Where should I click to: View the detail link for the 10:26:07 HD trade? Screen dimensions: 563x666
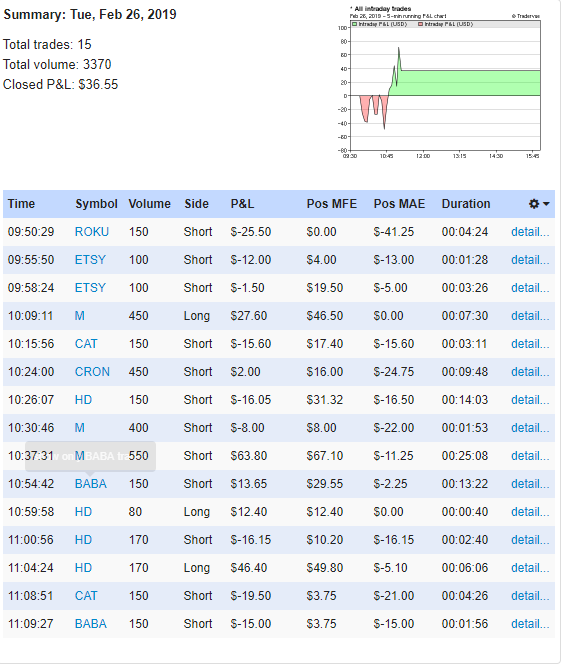point(530,400)
